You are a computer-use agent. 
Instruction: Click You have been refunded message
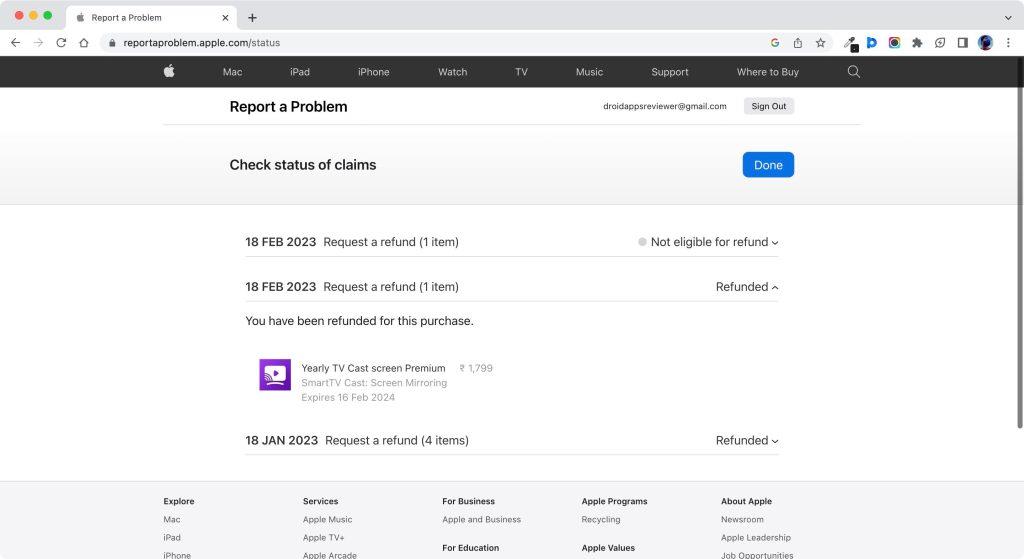click(x=359, y=321)
